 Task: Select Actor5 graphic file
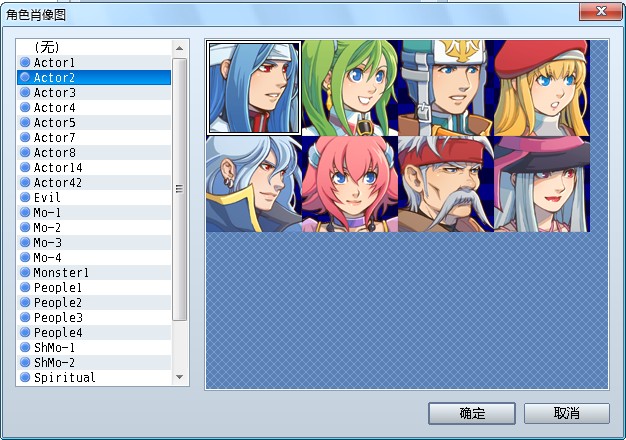pos(94,122)
